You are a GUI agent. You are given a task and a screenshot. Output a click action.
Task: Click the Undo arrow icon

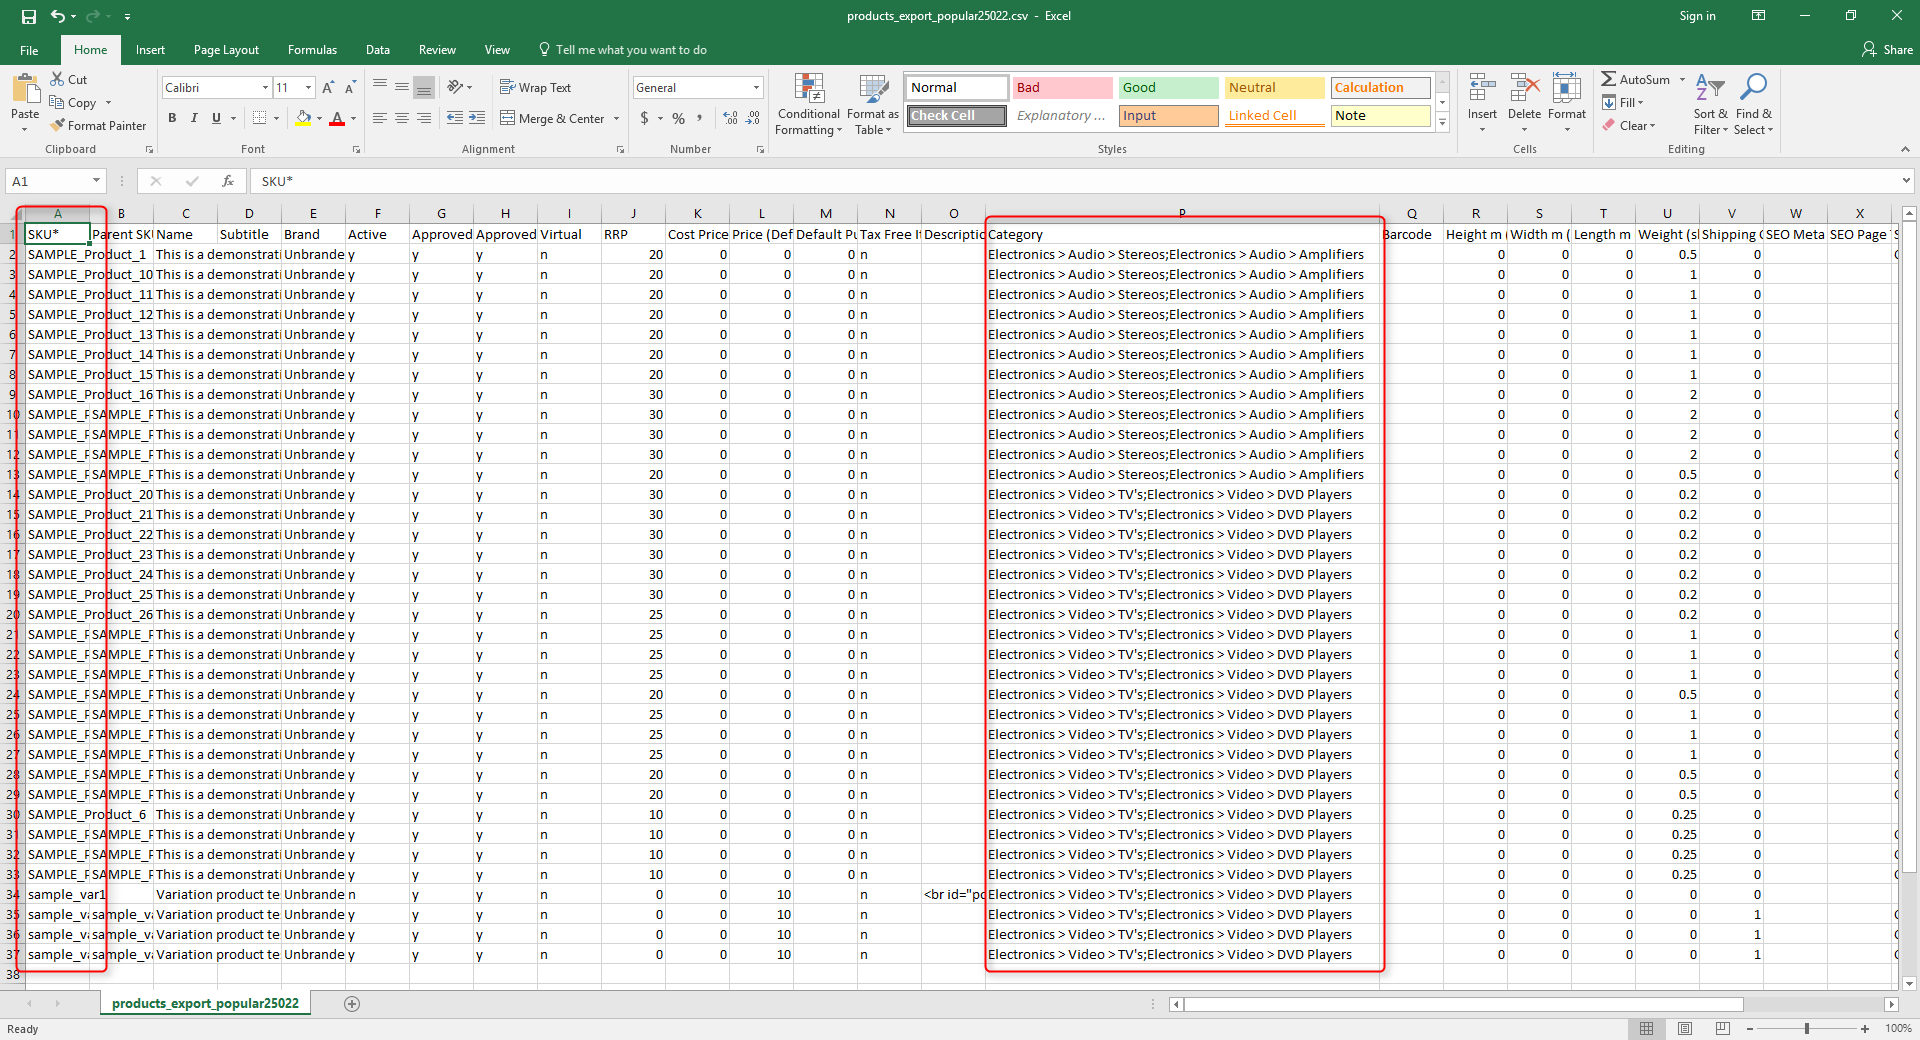(x=58, y=16)
